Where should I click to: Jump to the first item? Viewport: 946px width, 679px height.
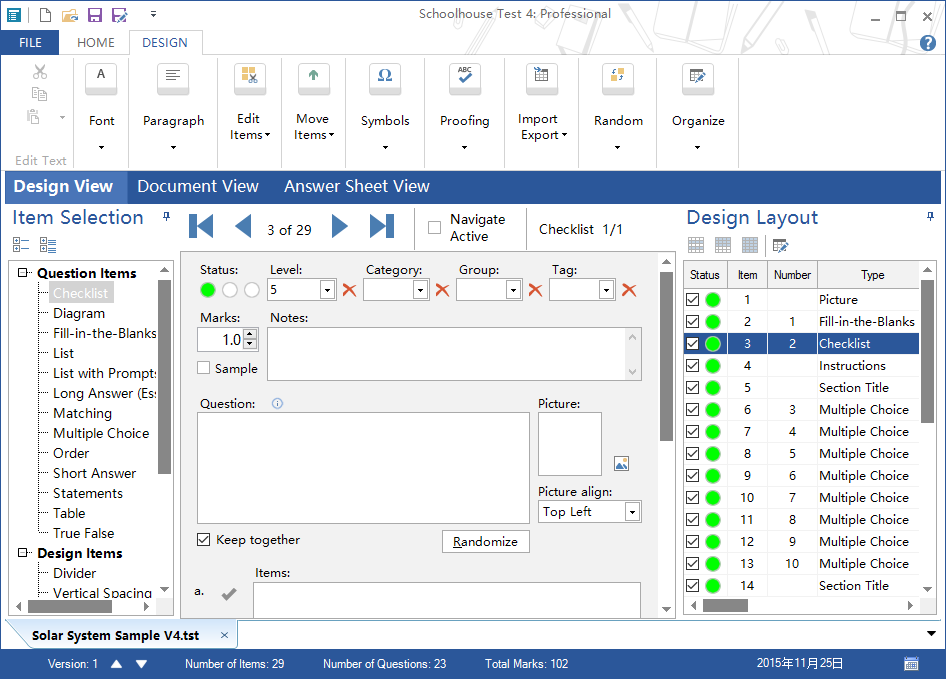click(201, 227)
